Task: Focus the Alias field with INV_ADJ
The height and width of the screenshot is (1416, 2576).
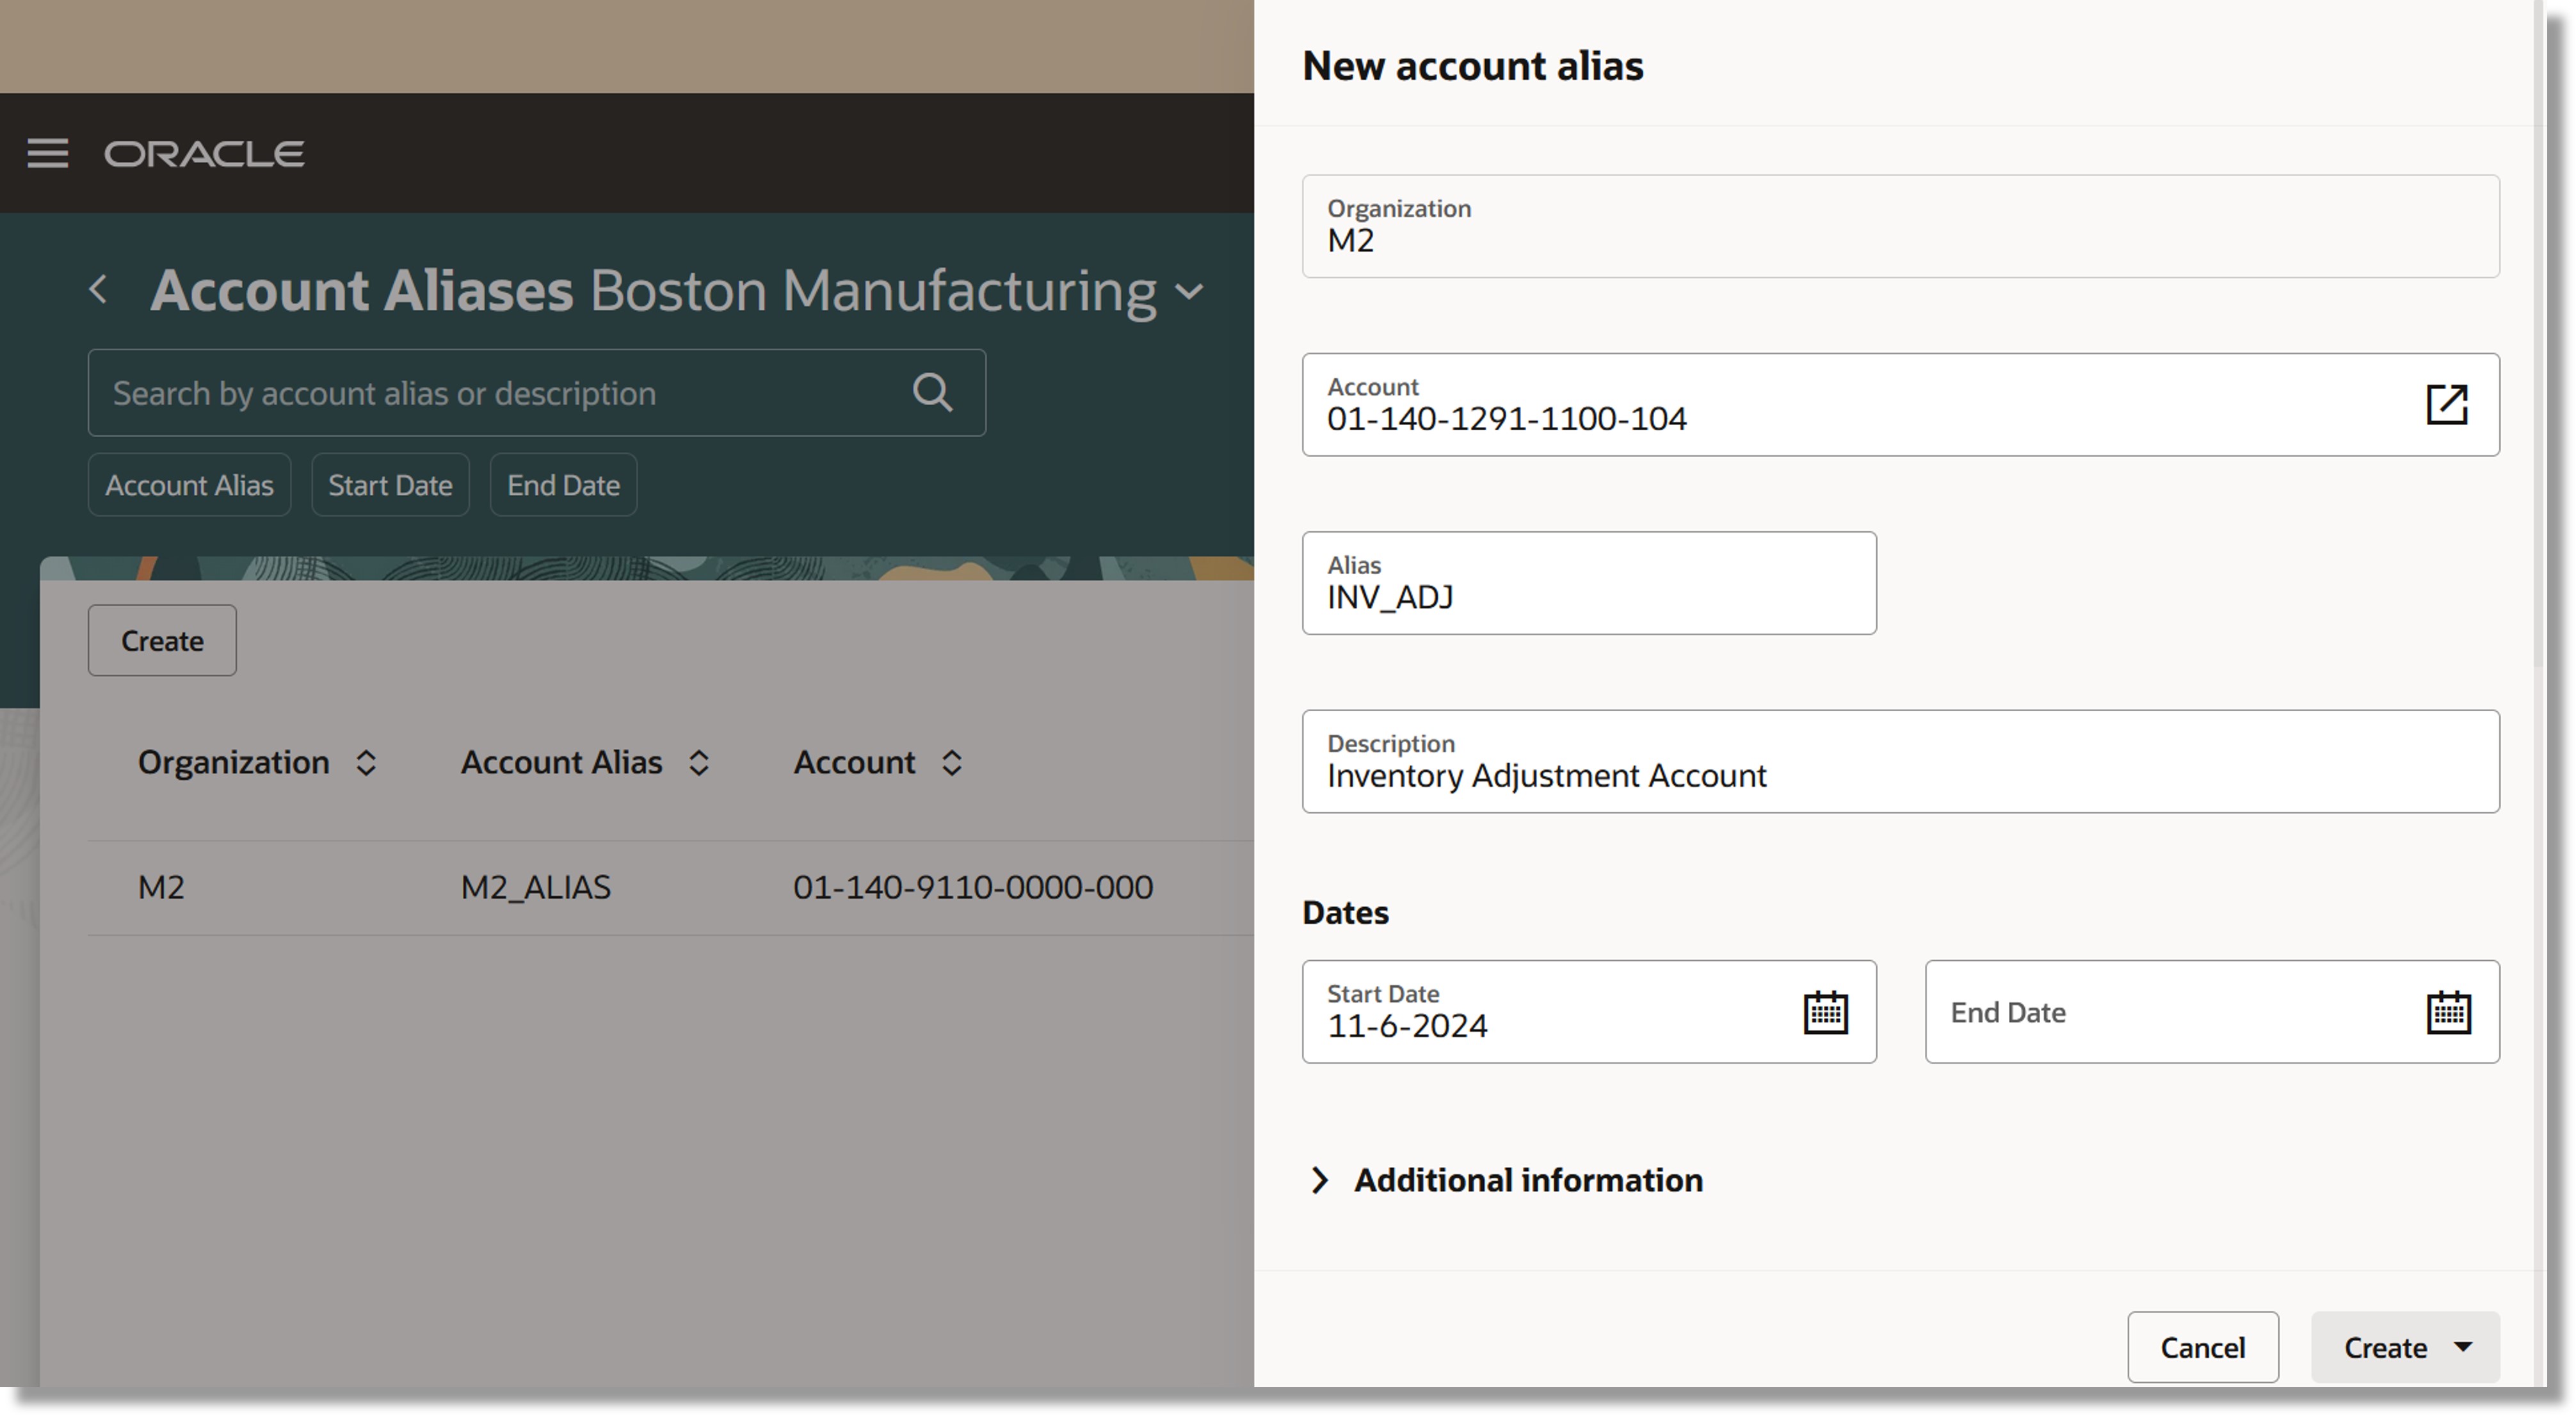Action: (1588, 597)
